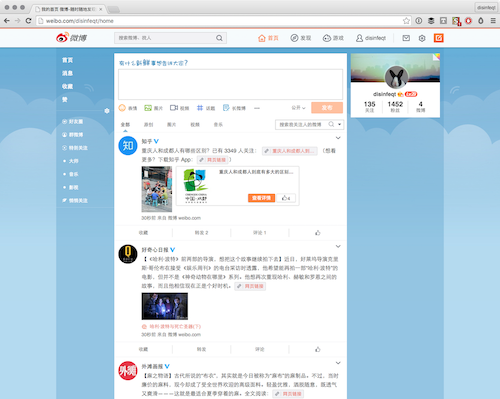Image resolution: width=500 pixels, height=399 pixels.
Task: Expand the advanced search arrow in feed search
Action: pos(340,124)
